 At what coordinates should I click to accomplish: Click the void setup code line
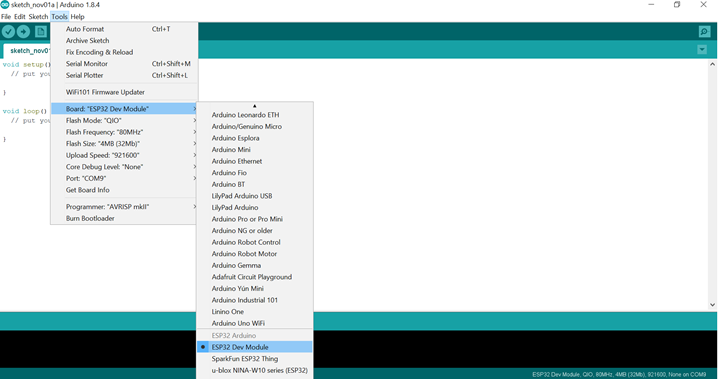point(26,65)
